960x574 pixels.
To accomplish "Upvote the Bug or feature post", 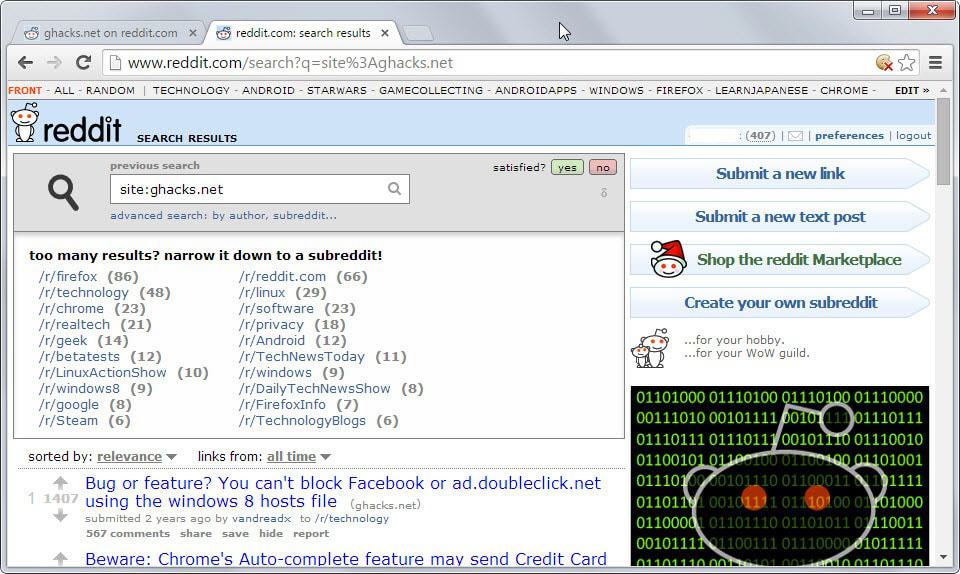I will (60, 483).
